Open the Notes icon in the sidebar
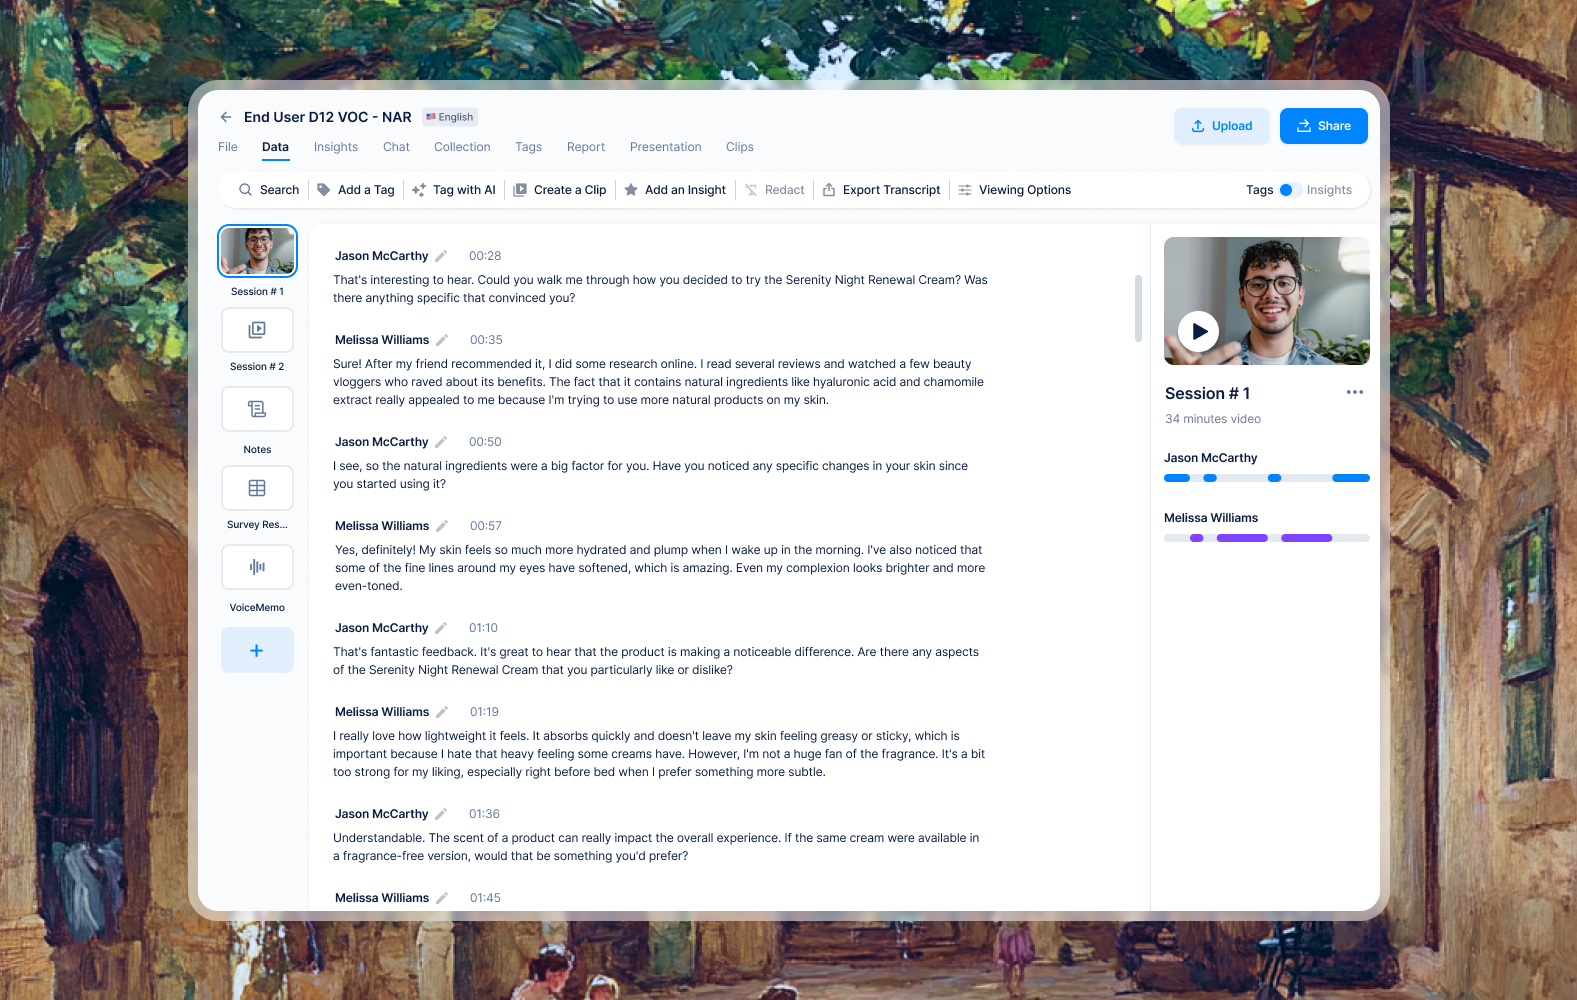 pyautogui.click(x=257, y=409)
